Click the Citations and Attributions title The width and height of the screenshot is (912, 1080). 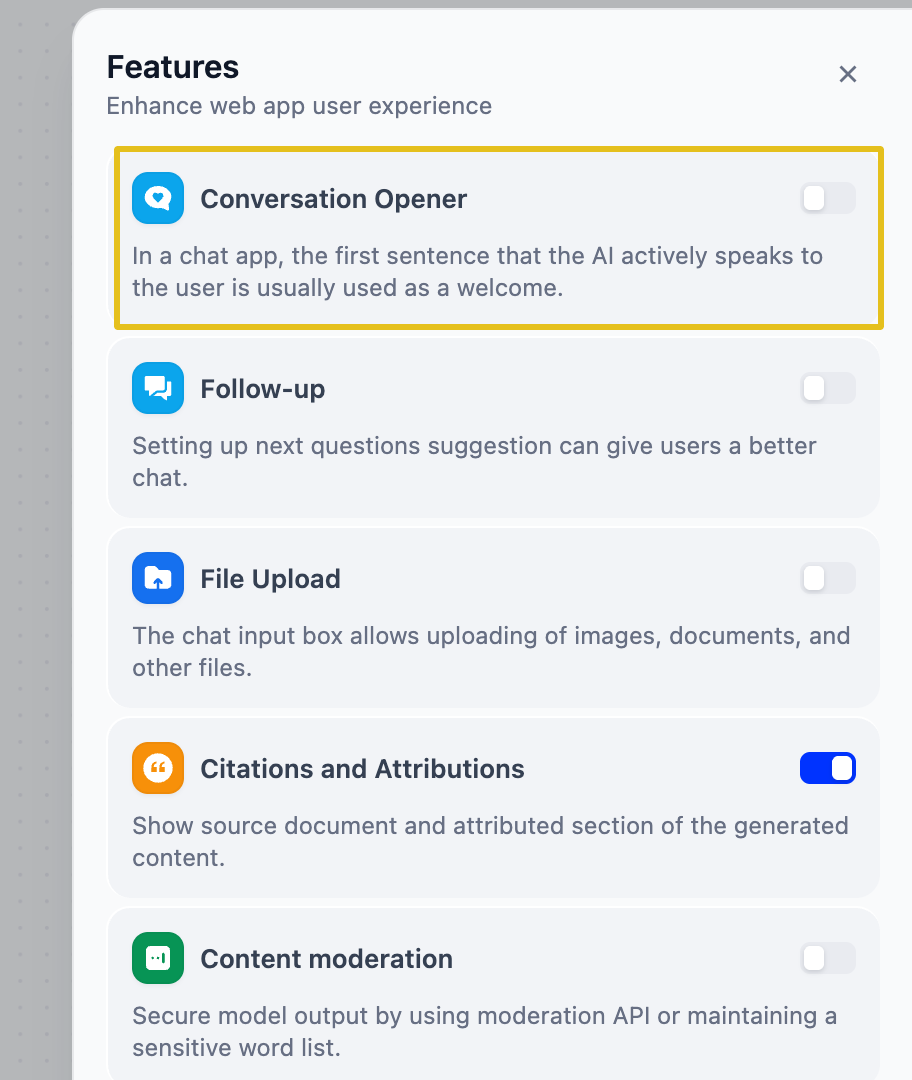[x=362, y=769]
